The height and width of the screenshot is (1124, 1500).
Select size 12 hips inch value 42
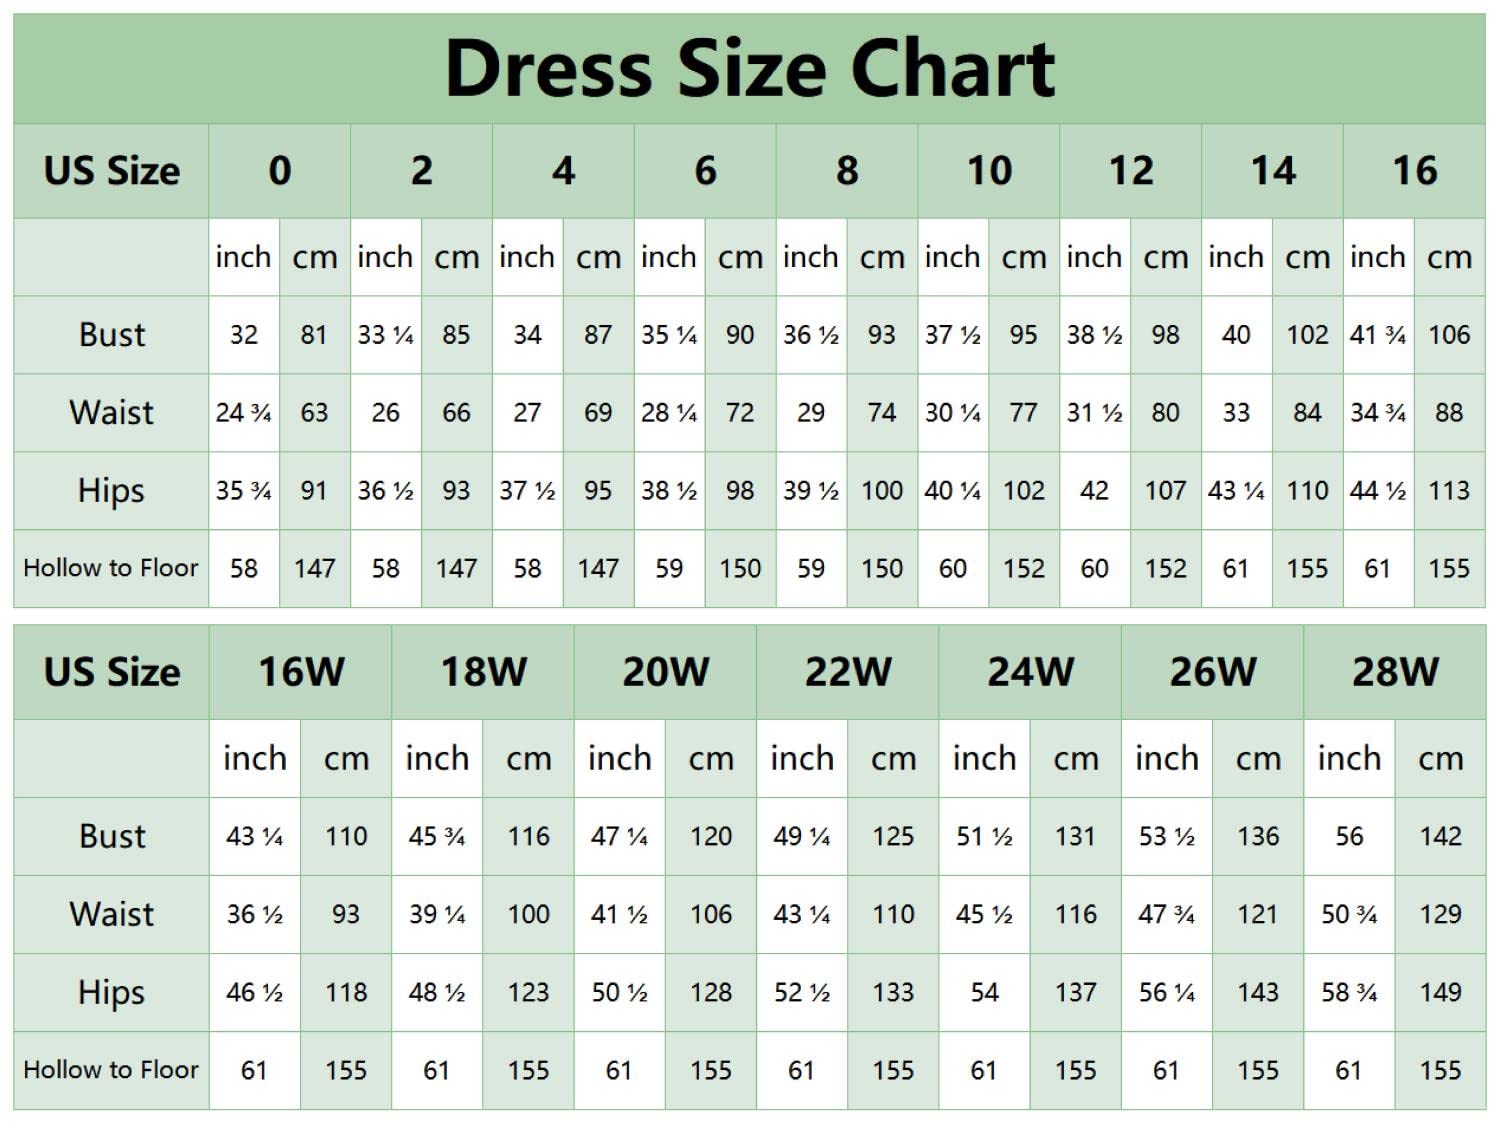(1094, 491)
